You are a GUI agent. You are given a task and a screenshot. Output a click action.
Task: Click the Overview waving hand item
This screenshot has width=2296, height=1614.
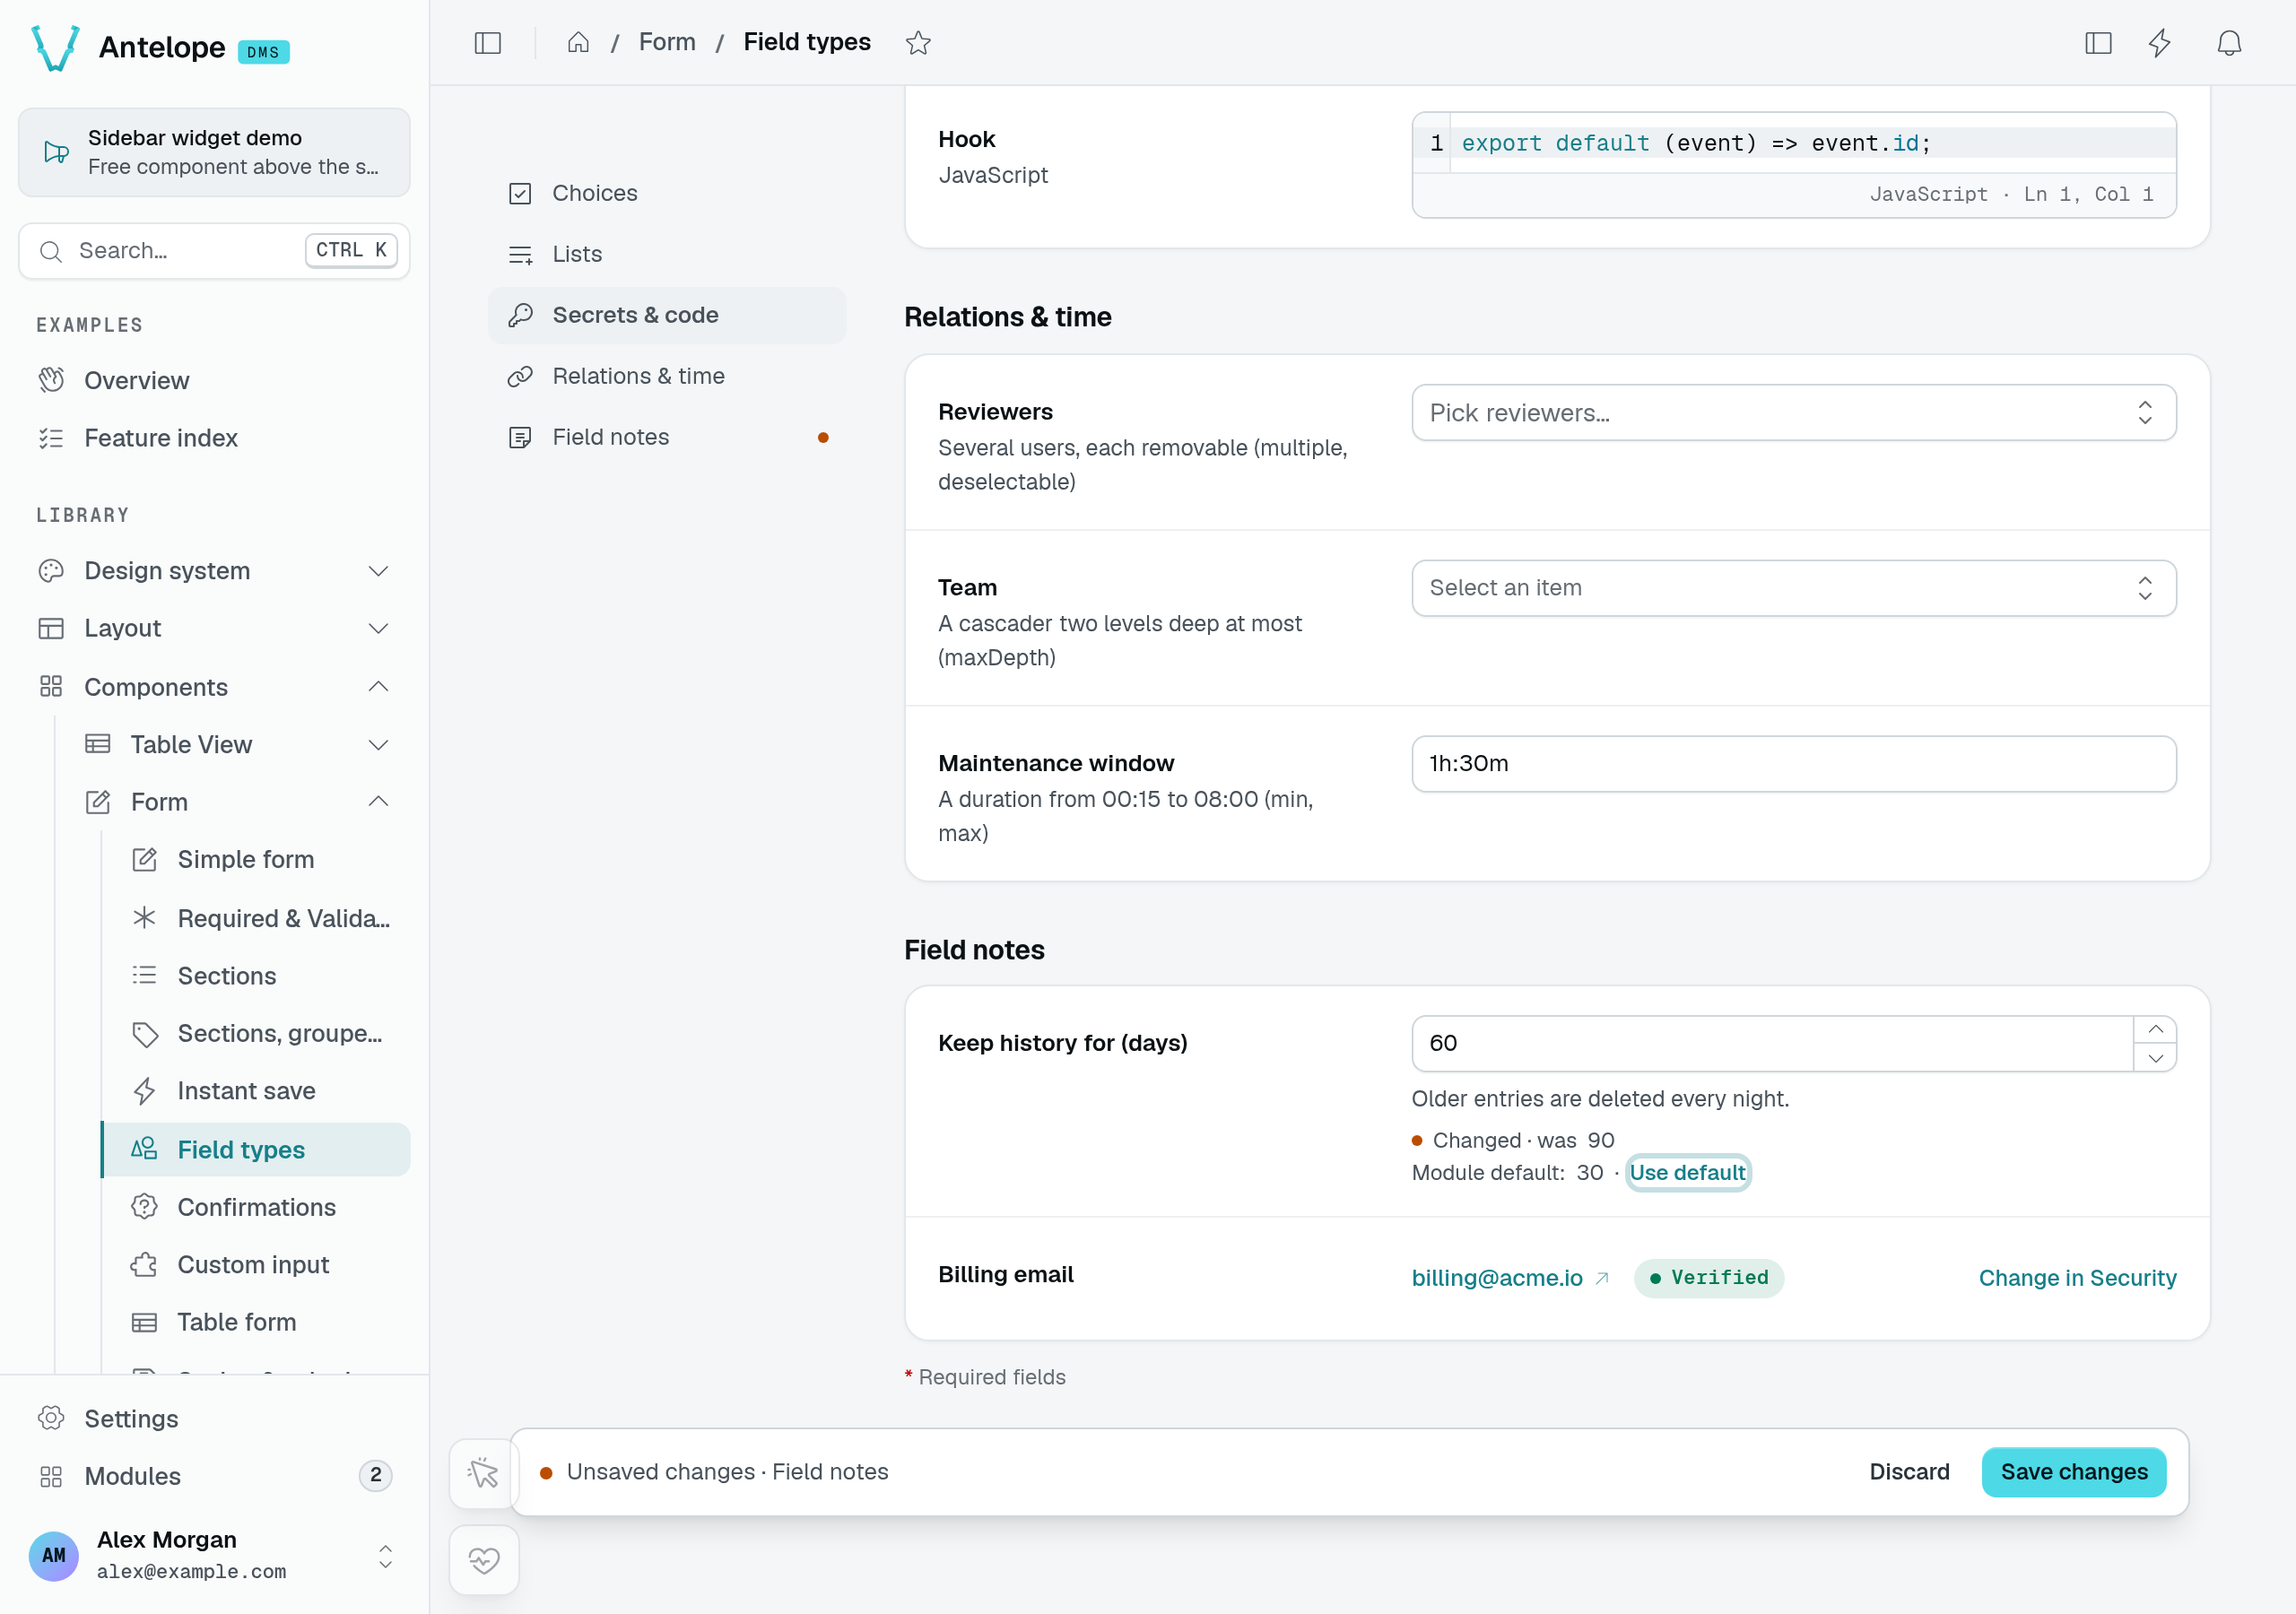214,381
